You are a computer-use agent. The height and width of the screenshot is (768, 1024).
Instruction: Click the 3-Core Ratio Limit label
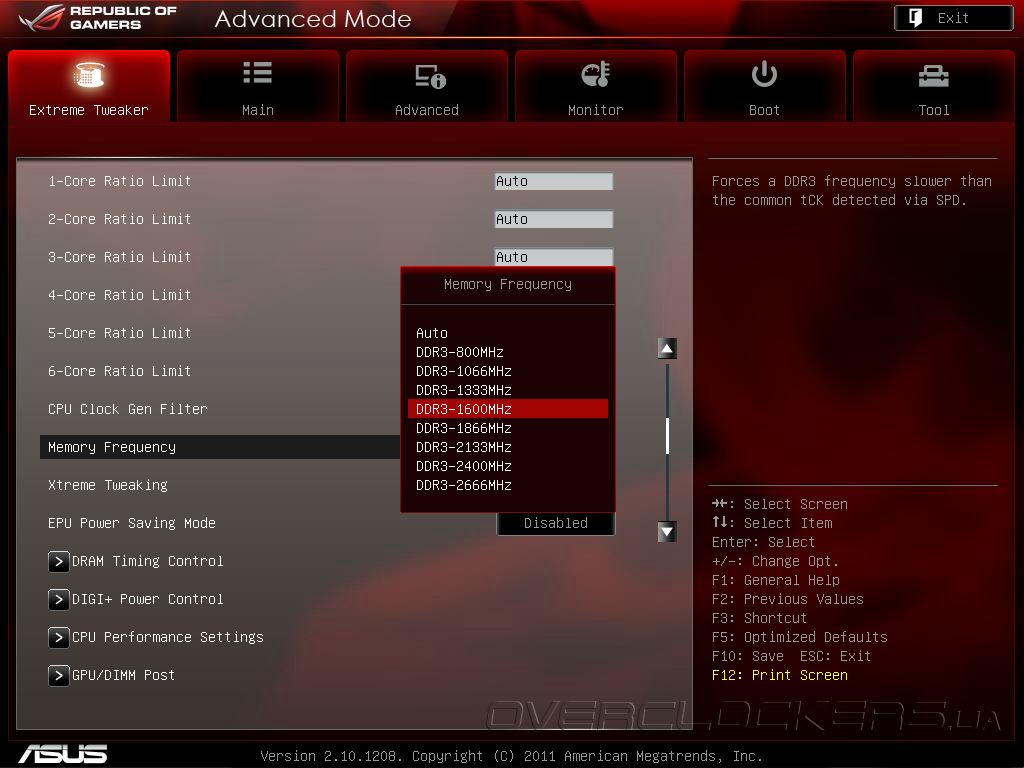pos(120,257)
